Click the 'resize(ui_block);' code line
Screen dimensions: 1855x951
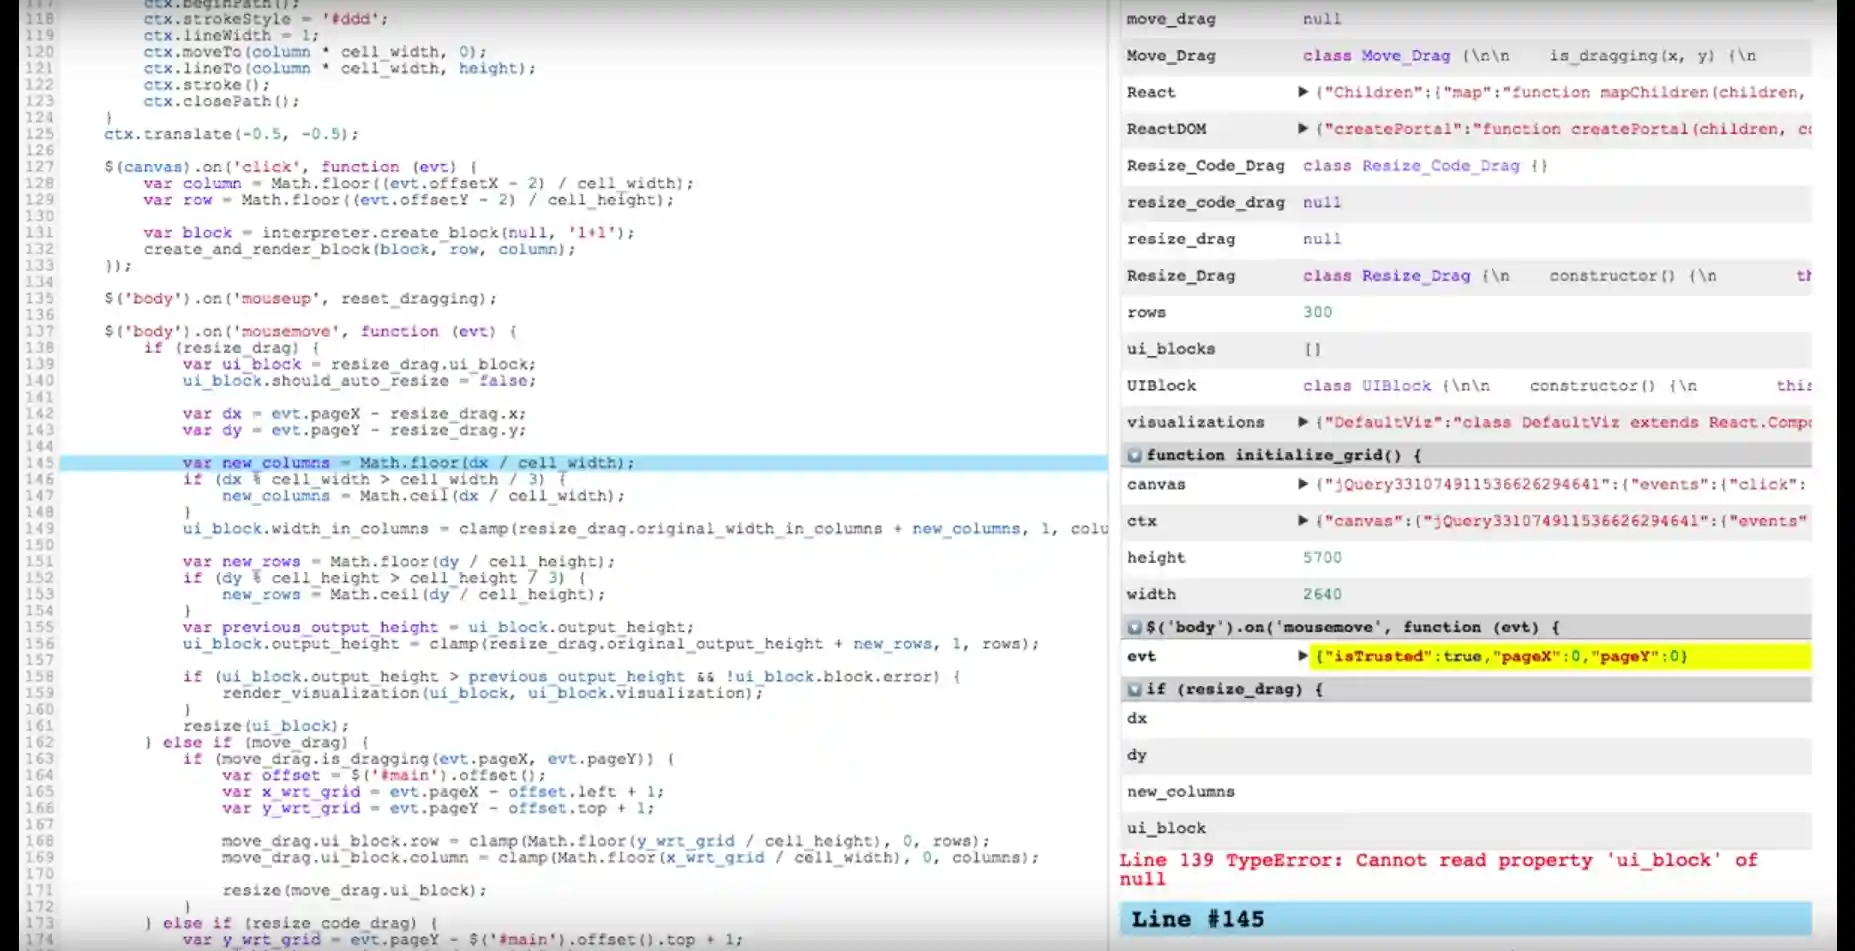pyautogui.click(x=265, y=726)
